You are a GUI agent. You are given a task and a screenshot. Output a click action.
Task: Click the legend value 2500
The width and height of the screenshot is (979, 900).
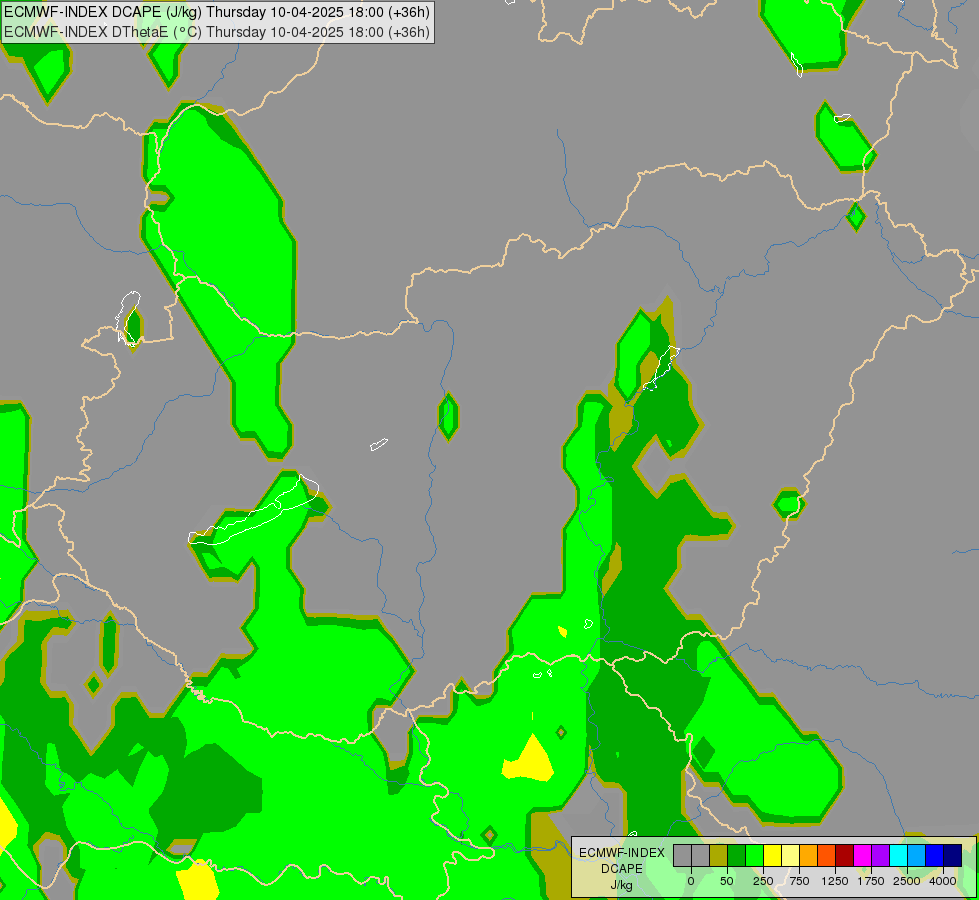[907, 881]
